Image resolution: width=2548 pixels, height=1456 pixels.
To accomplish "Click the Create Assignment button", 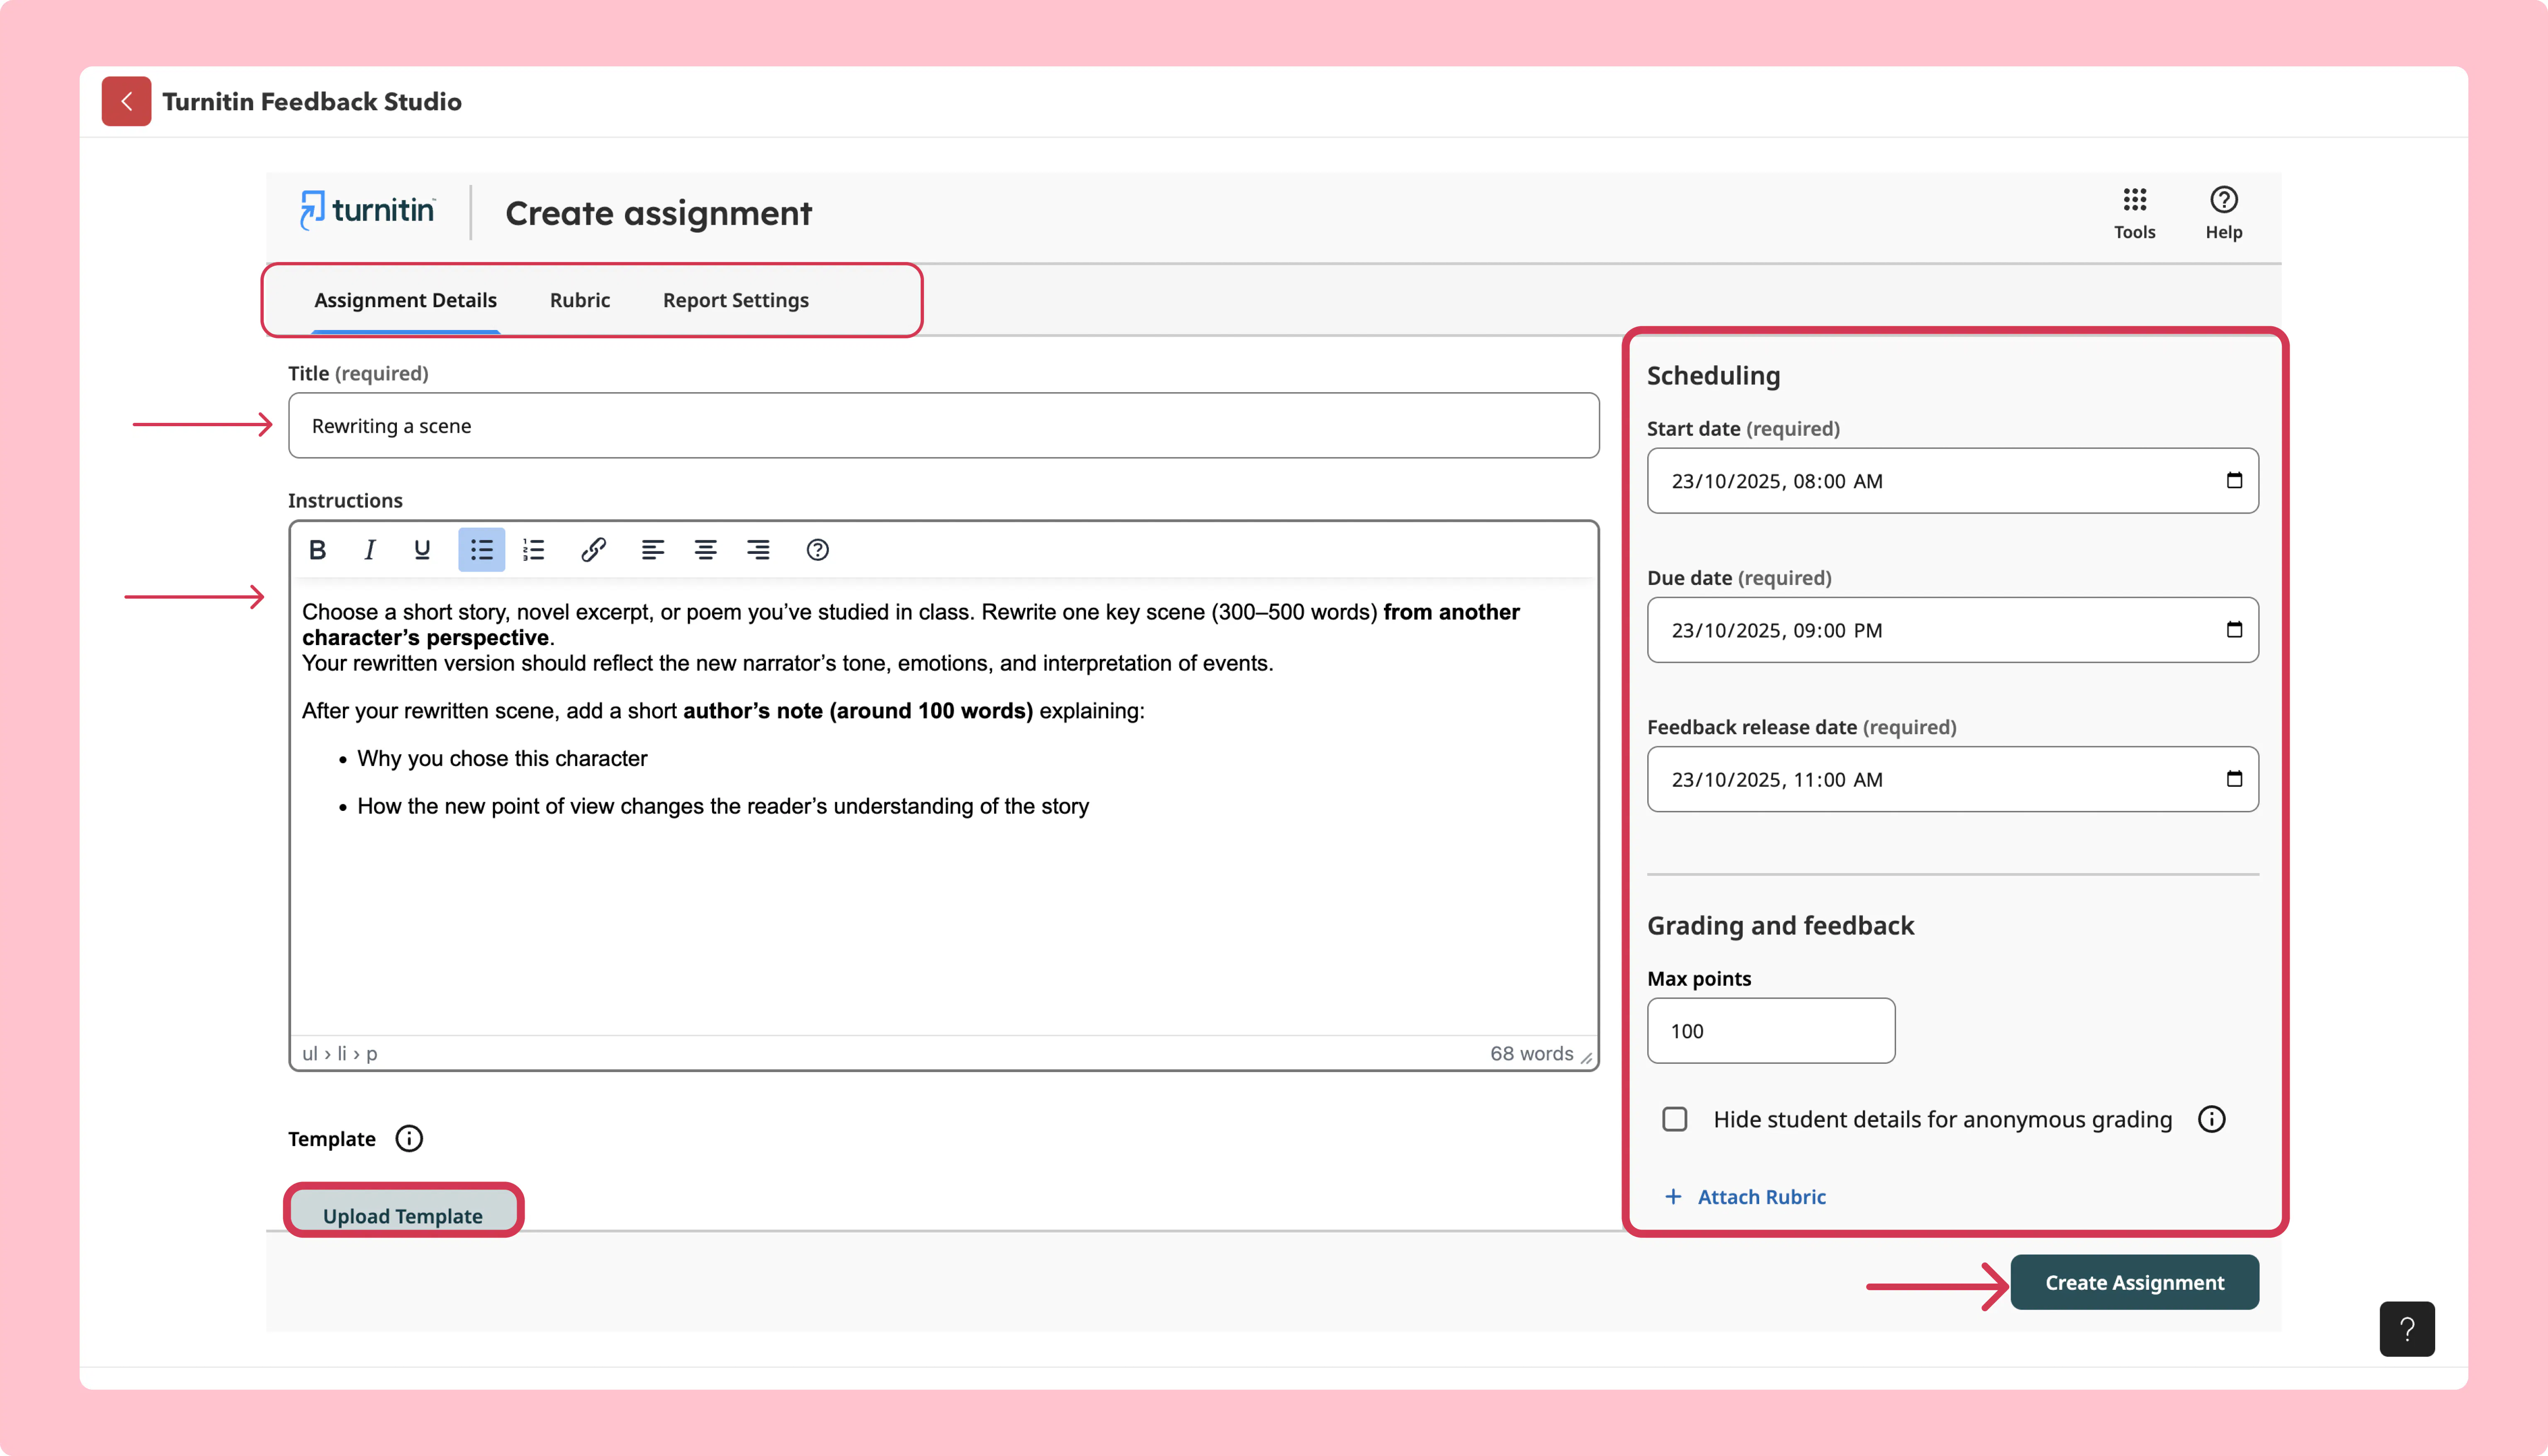I will pyautogui.click(x=2134, y=1282).
